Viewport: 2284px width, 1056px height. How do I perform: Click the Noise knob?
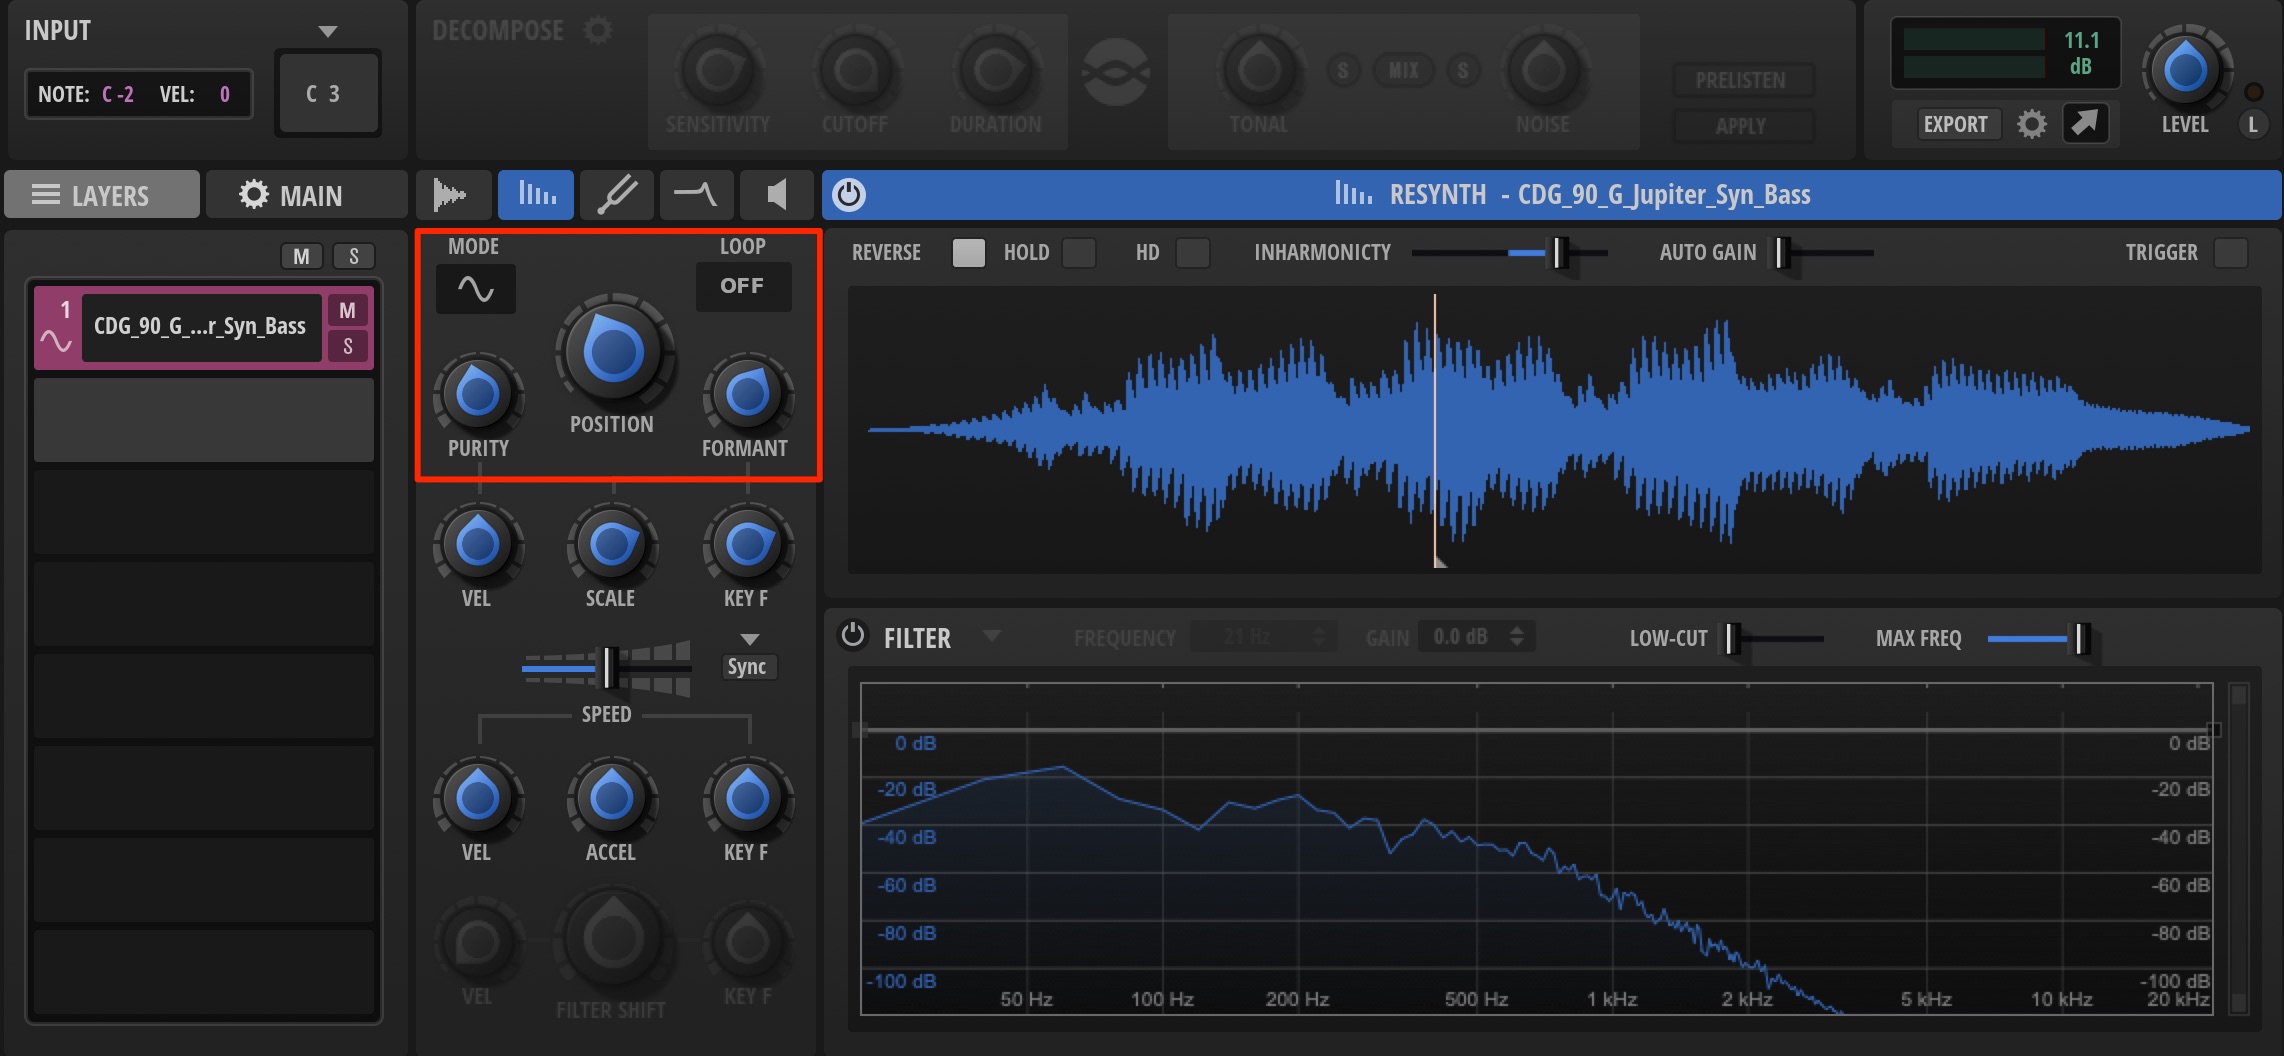pos(1543,70)
